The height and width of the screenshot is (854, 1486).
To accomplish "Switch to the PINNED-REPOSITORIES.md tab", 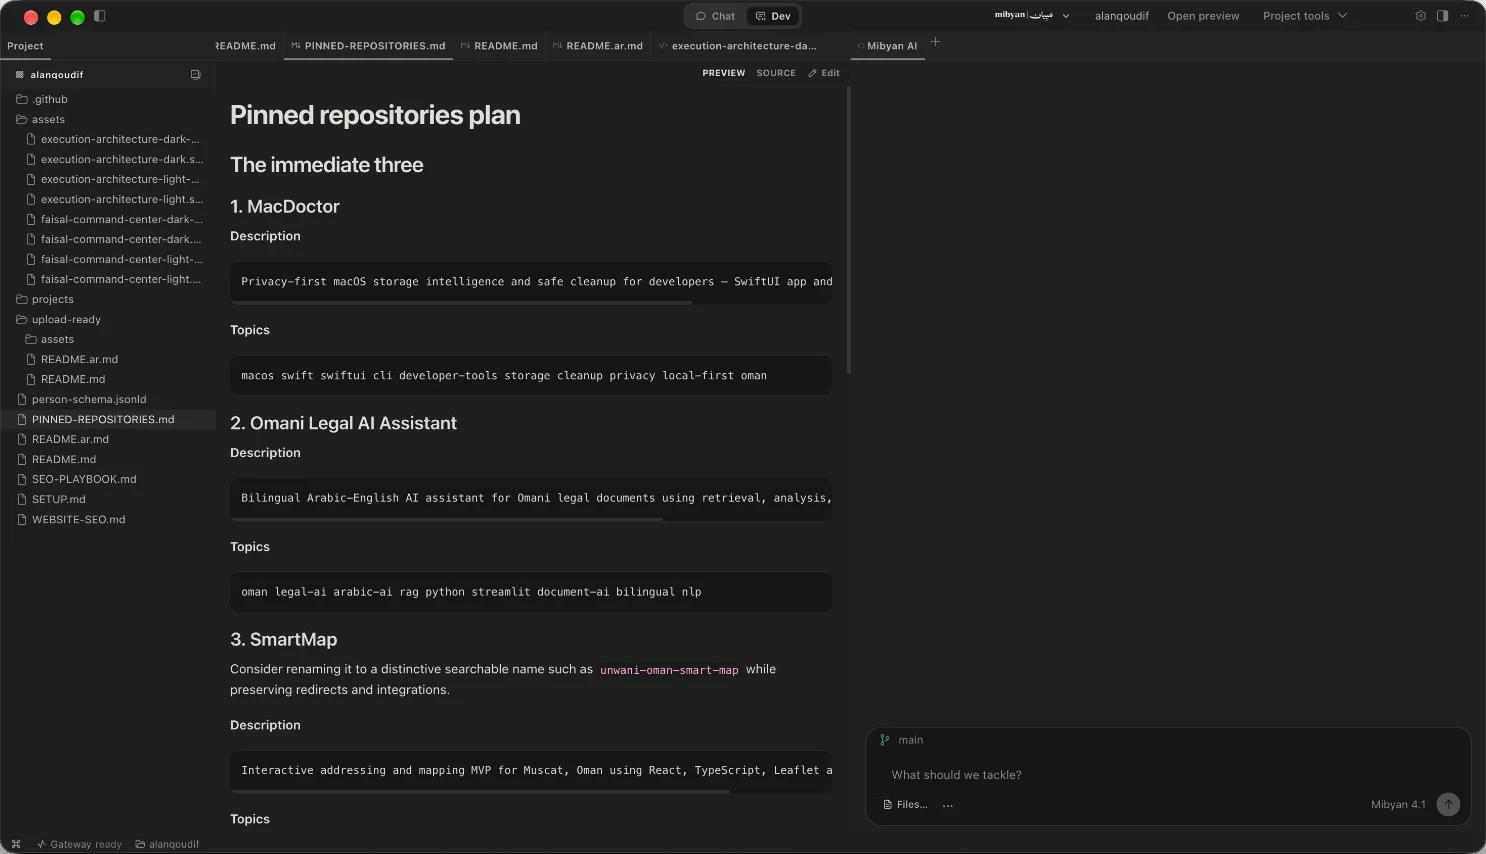I will click(368, 46).
